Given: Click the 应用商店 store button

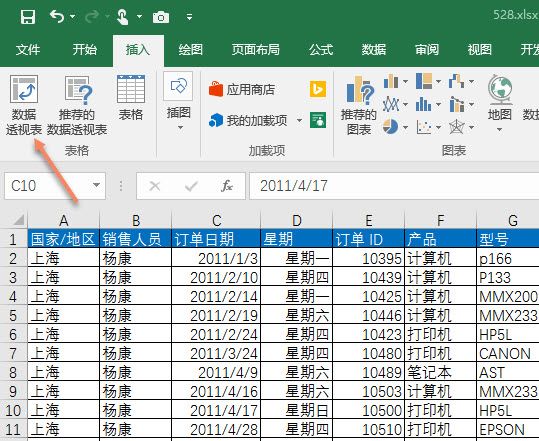Looking at the screenshot, I should (x=242, y=89).
